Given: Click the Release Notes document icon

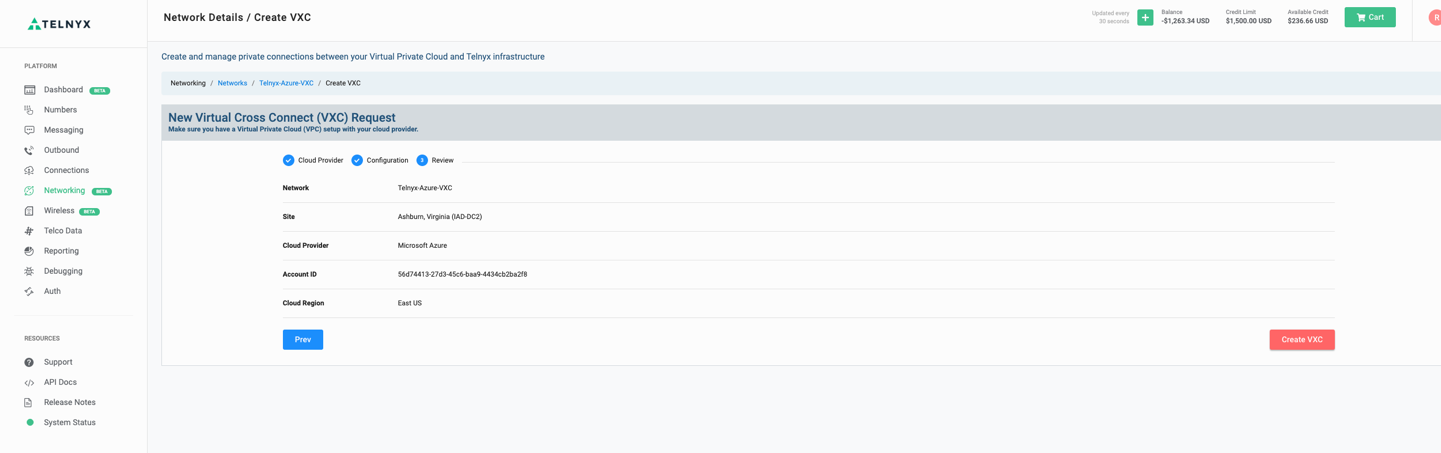Looking at the screenshot, I should [x=29, y=402].
